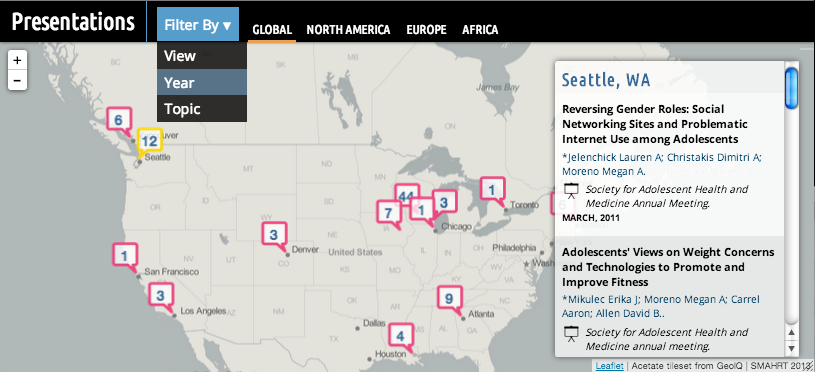Click the Atlanta marker showing 9
The height and width of the screenshot is (372, 815).
(450, 299)
